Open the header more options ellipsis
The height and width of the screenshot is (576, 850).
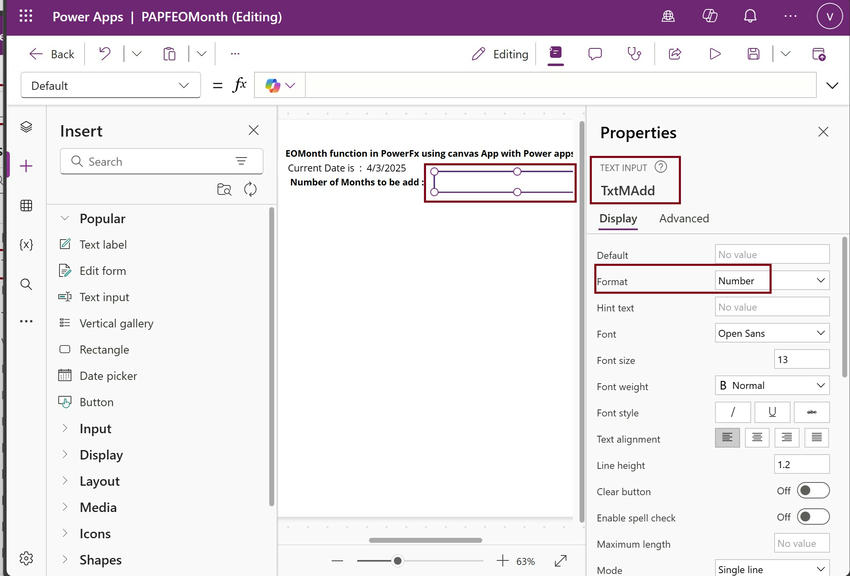[x=790, y=16]
